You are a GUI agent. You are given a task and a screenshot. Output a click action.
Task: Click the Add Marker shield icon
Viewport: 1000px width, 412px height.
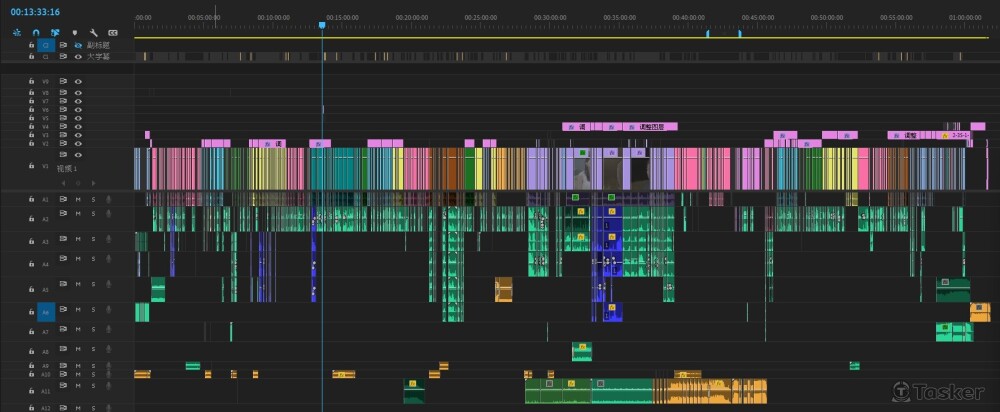click(74, 32)
